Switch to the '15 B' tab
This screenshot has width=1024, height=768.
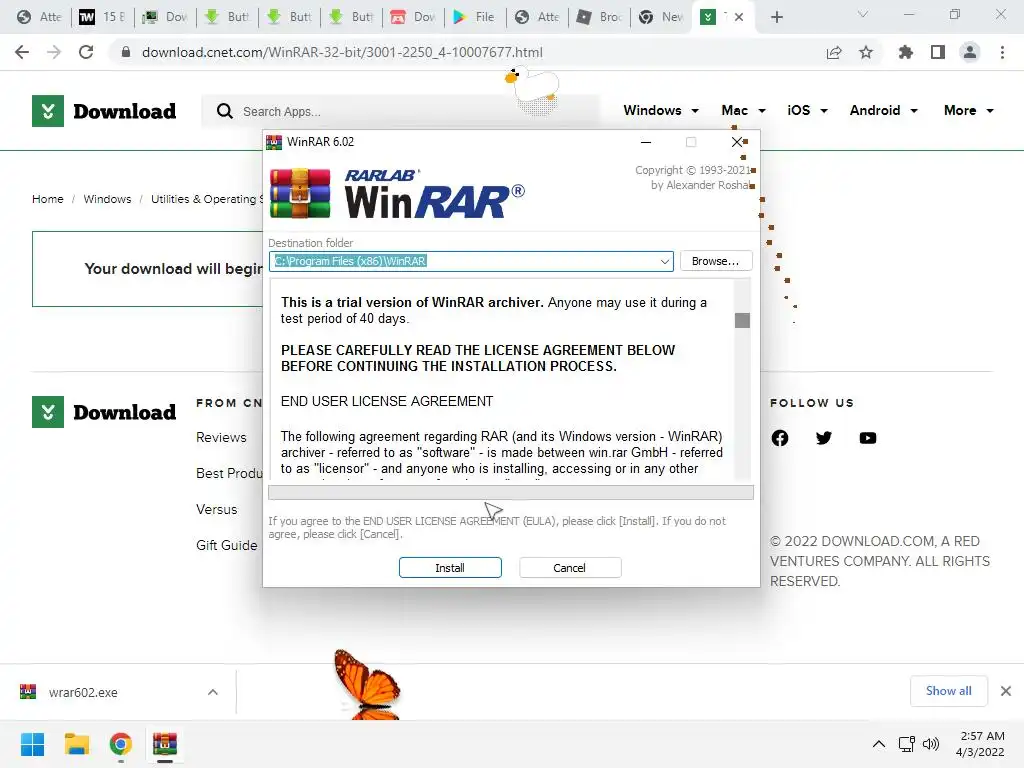click(x=103, y=17)
